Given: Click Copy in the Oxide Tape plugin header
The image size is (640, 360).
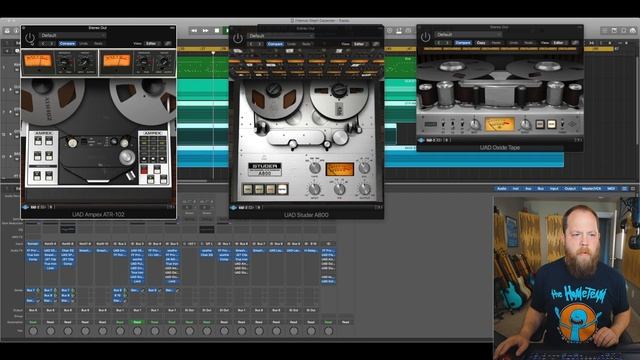Looking at the screenshot, I should [x=481, y=42].
